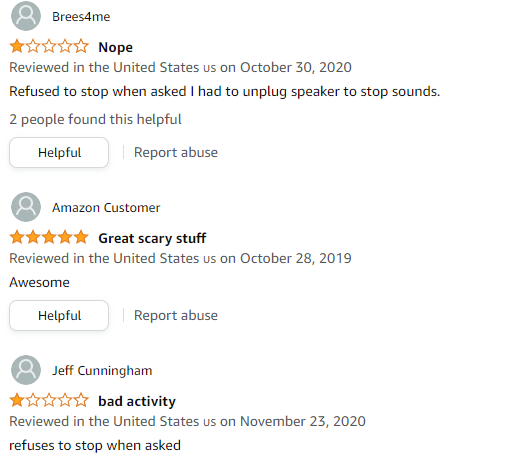Open the Amazon Customer avatar icon
507x458 pixels.
pos(26,207)
